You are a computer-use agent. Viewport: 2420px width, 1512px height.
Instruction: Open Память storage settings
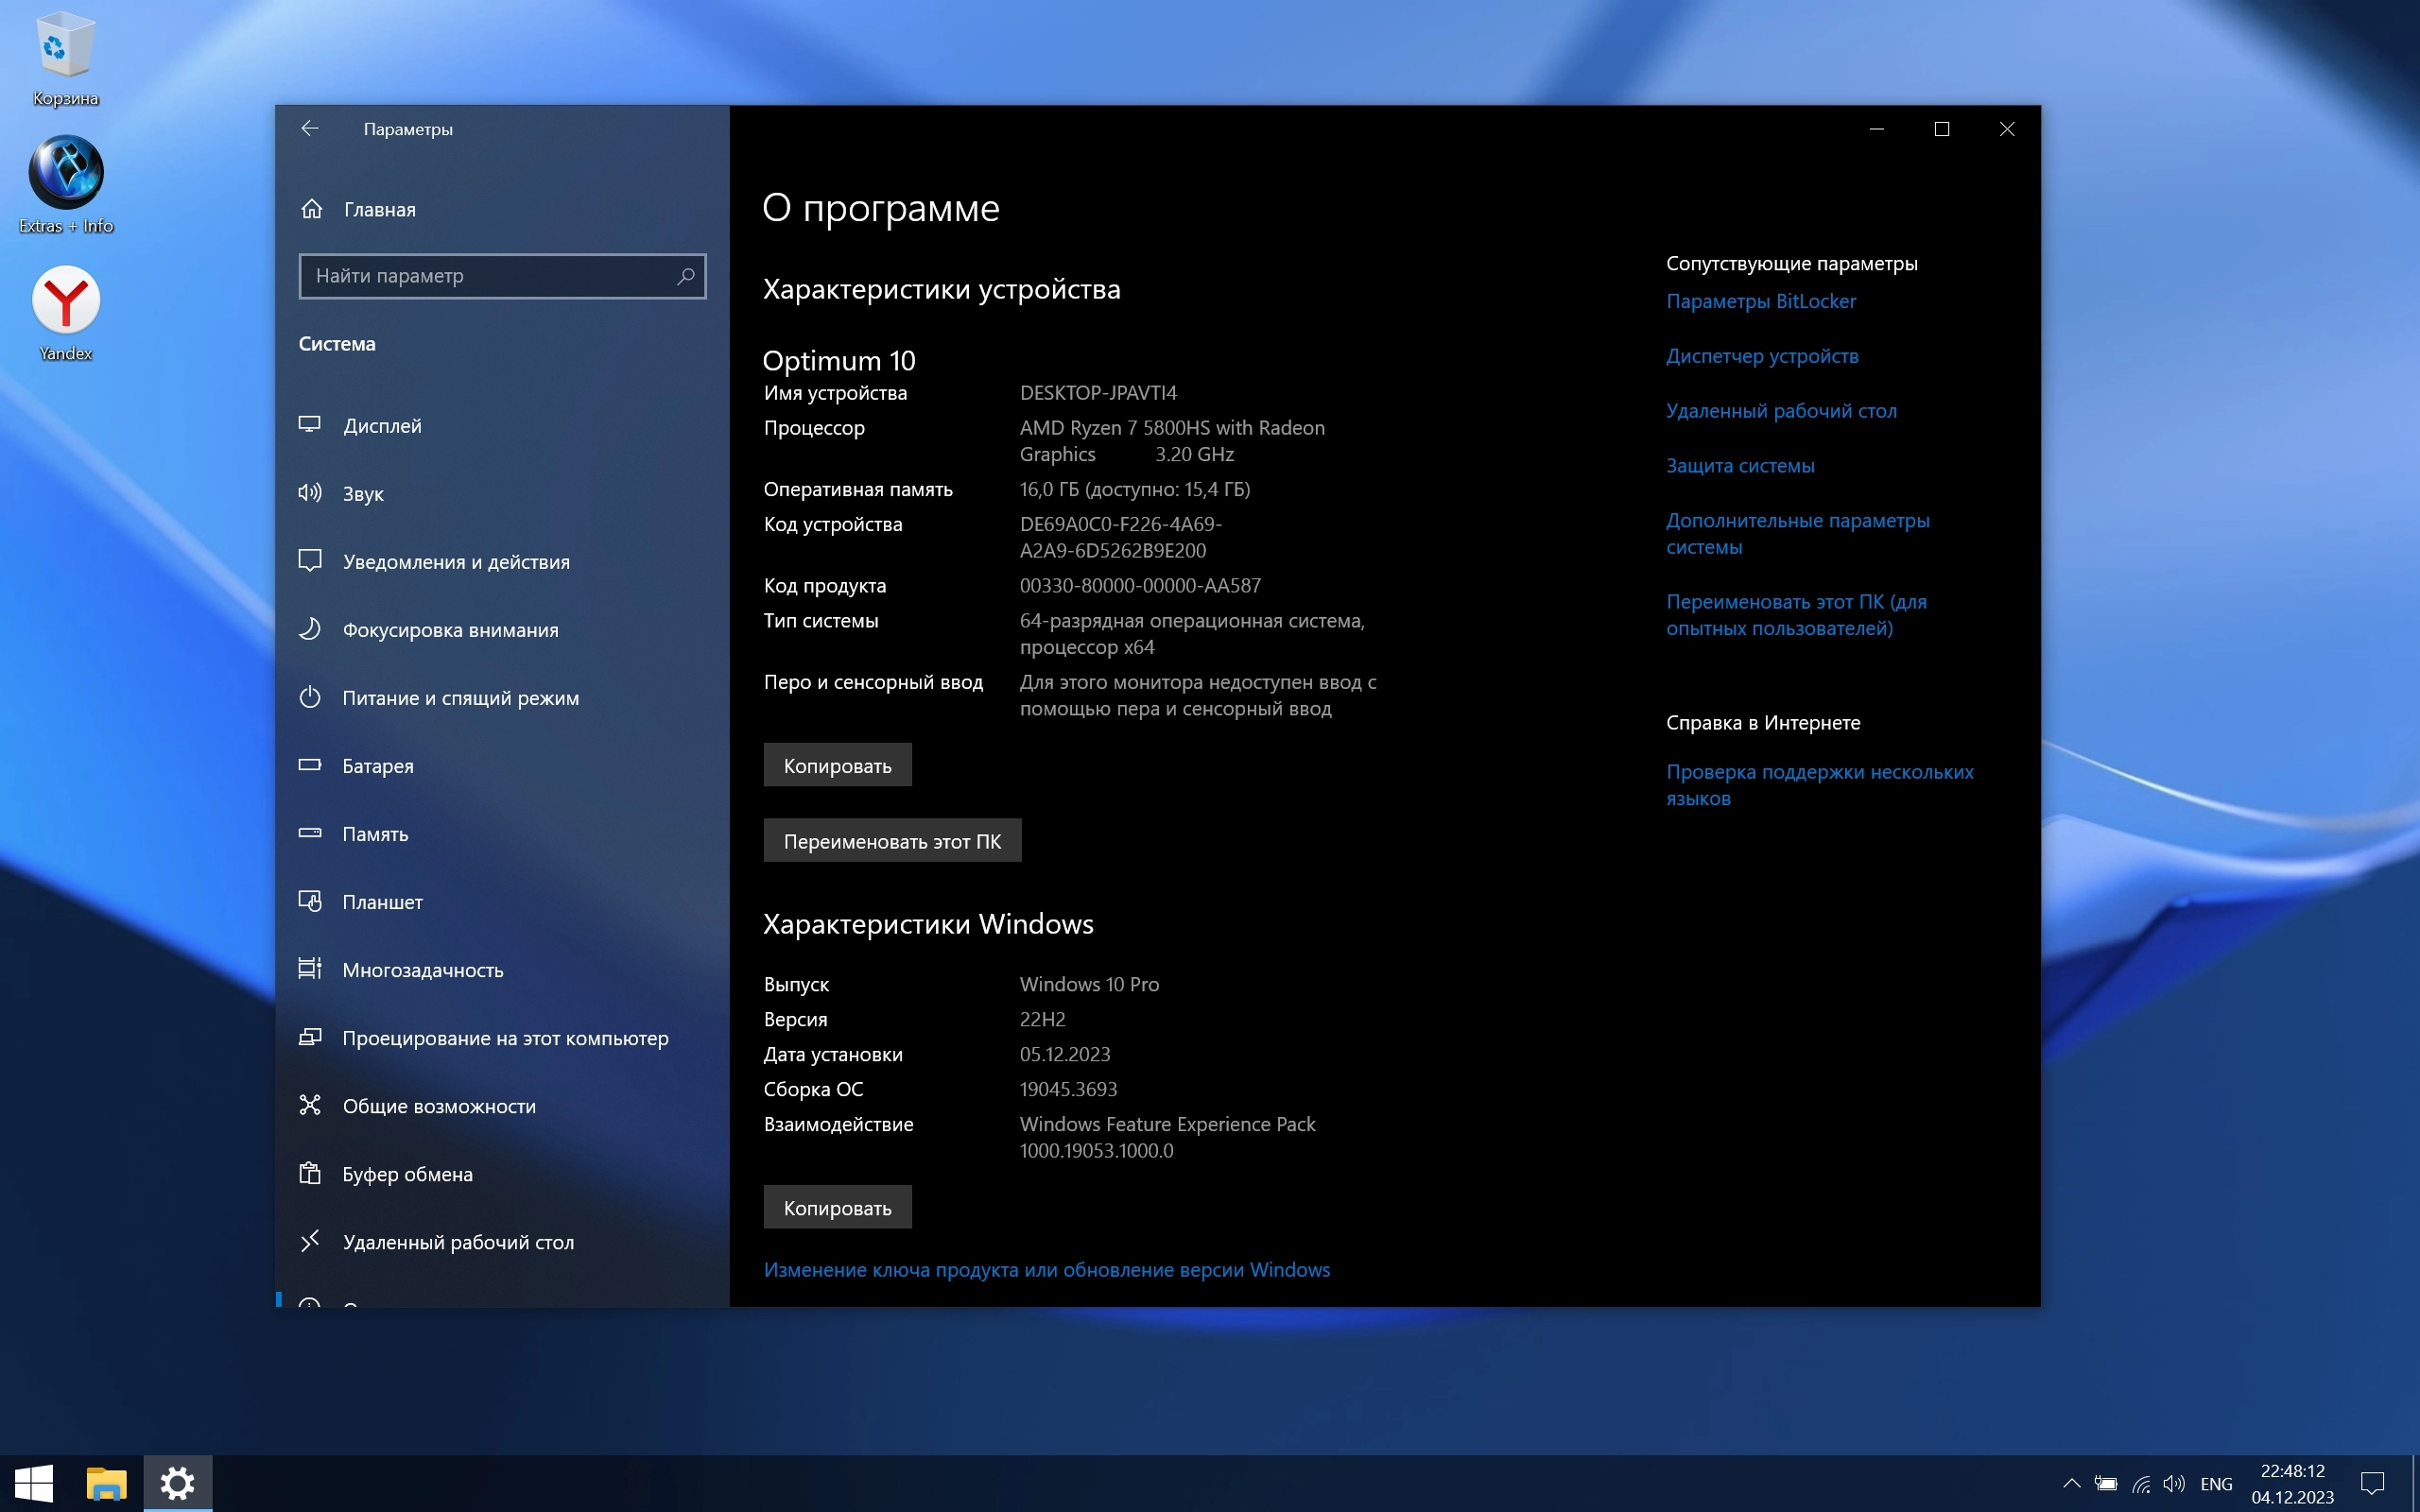375,834
